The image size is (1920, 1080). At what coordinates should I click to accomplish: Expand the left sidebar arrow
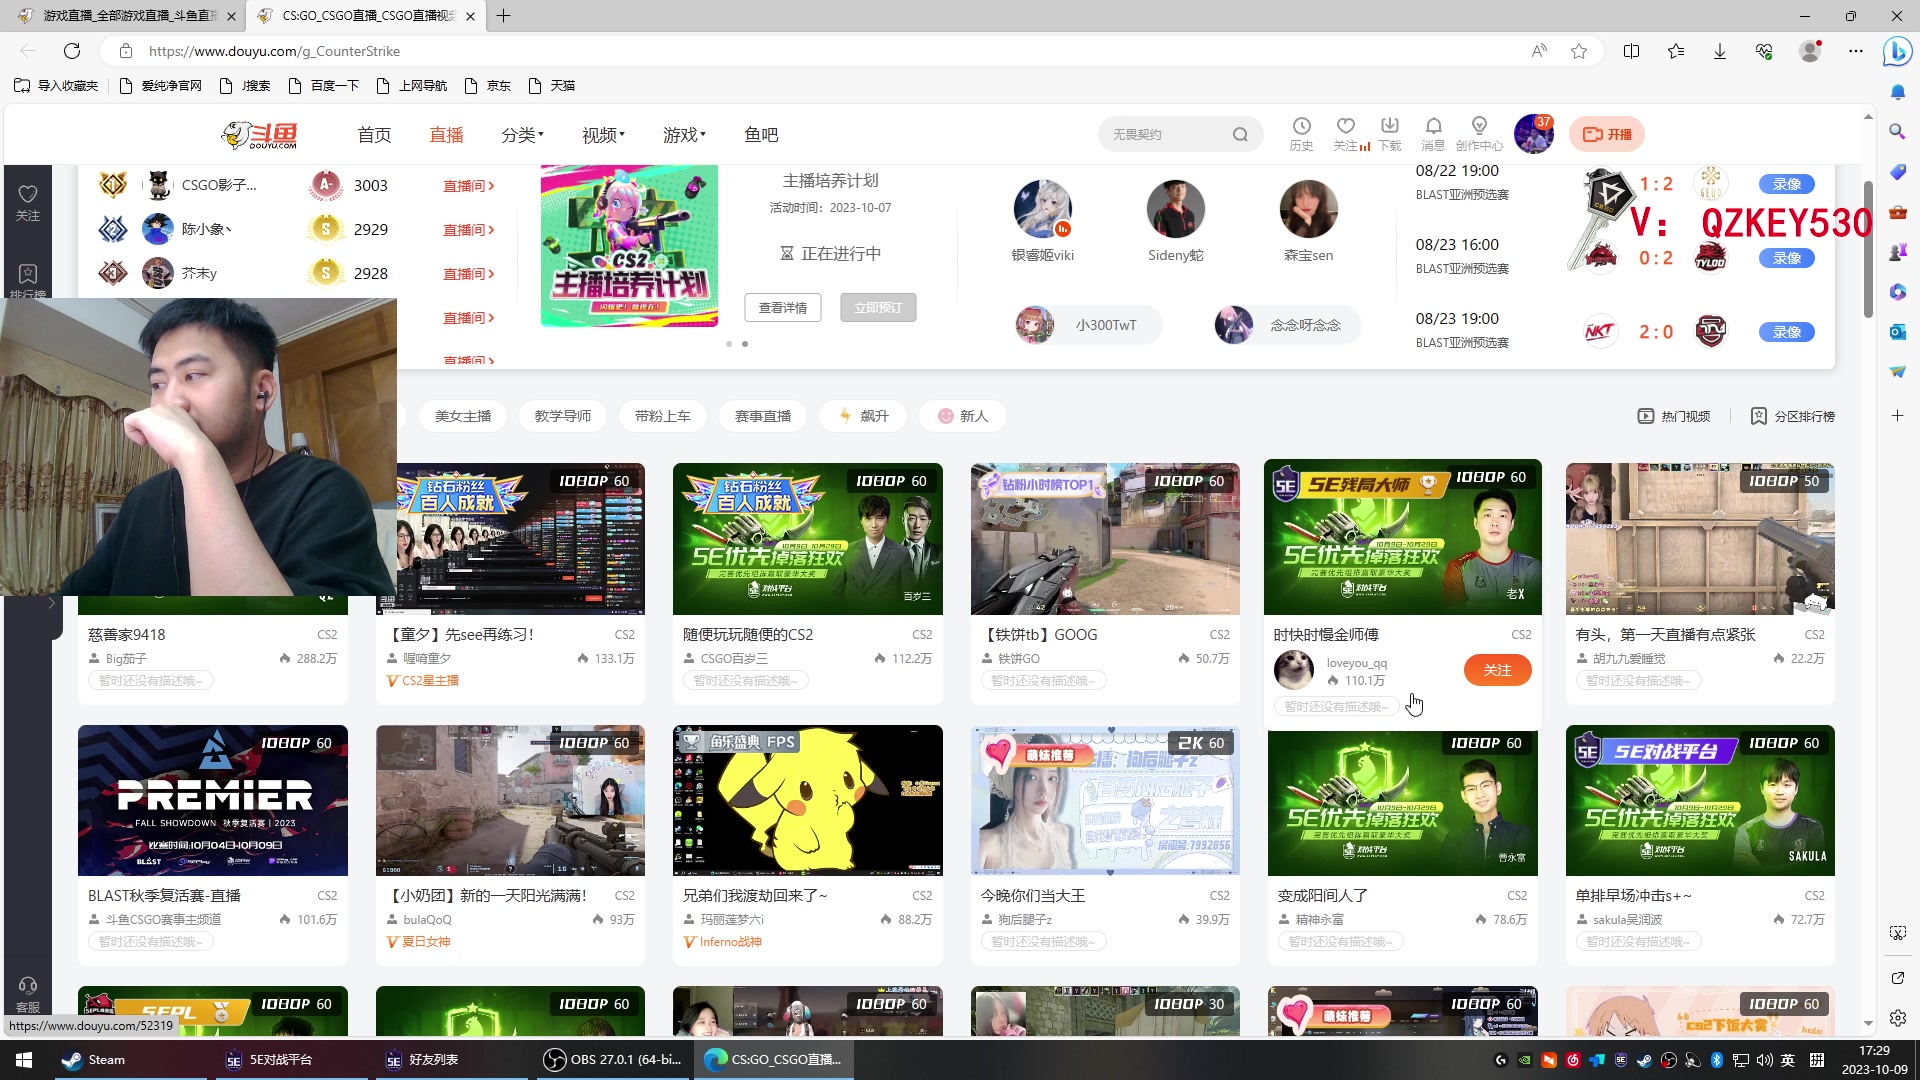click(x=51, y=603)
